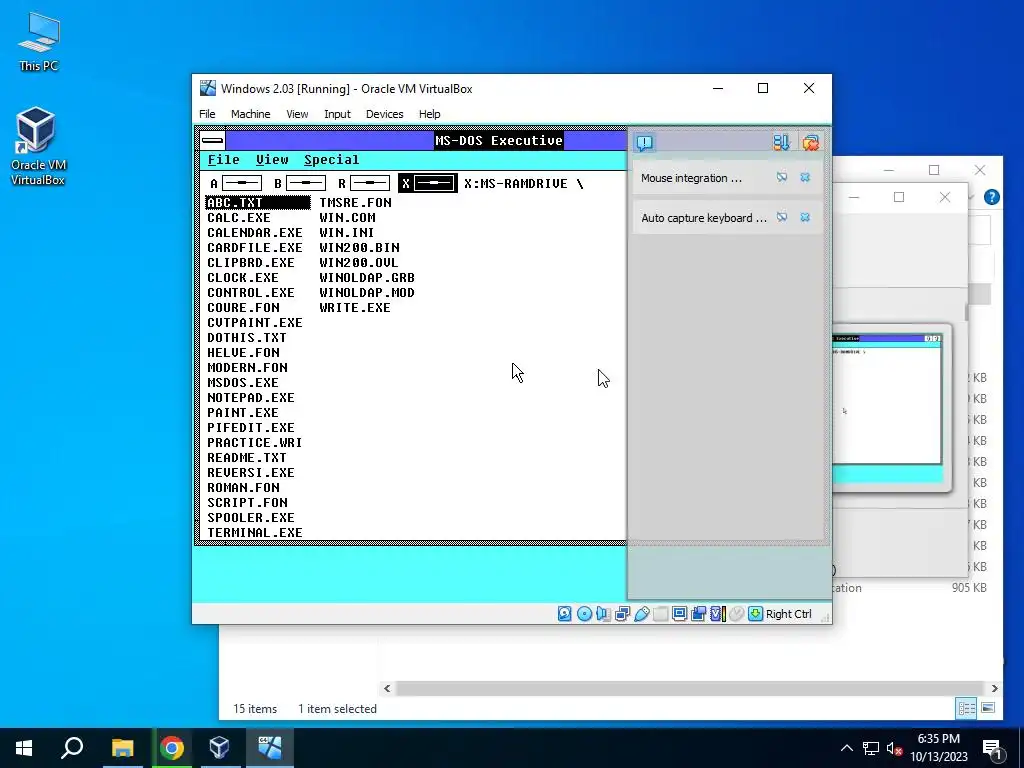This screenshot has height=768, width=1024.
Task: Select WINOLDAP.MOD in the file list
Action: 366,293
